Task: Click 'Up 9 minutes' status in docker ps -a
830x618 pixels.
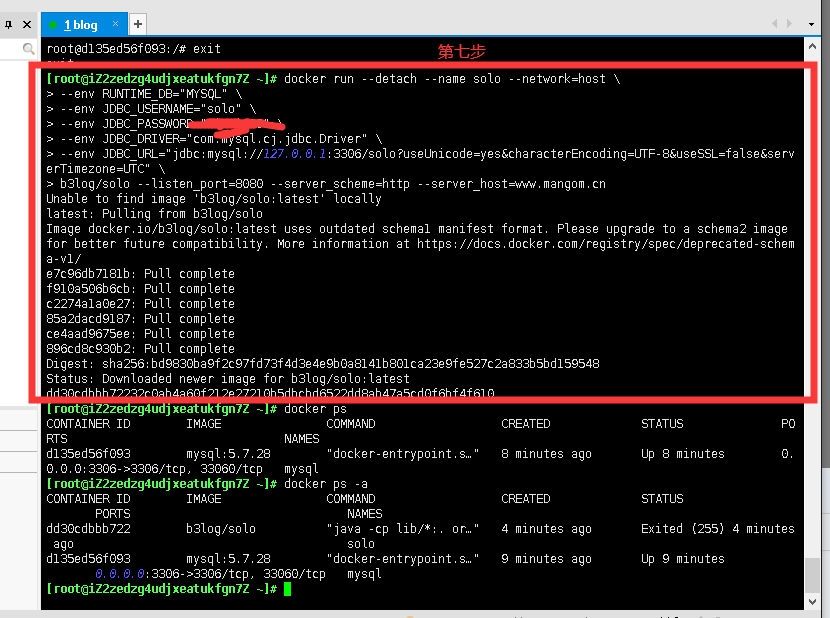Action: 683,559
